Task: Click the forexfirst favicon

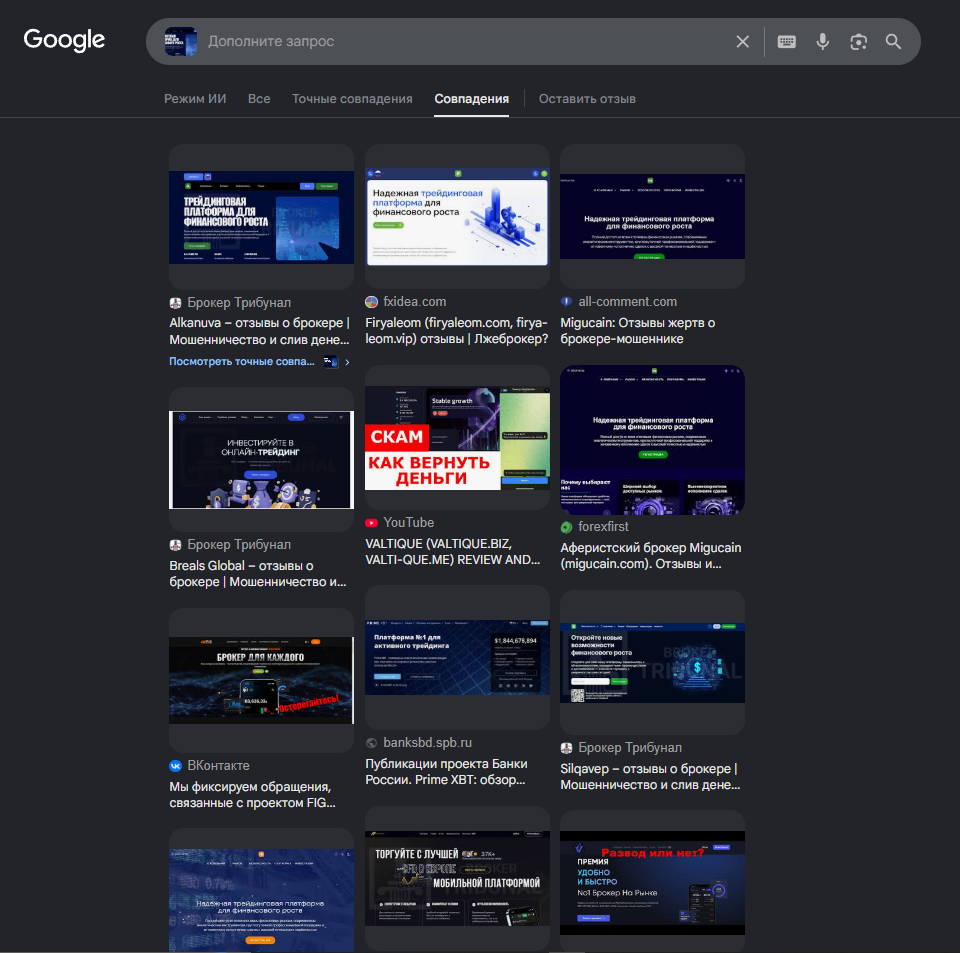Action: coord(566,527)
